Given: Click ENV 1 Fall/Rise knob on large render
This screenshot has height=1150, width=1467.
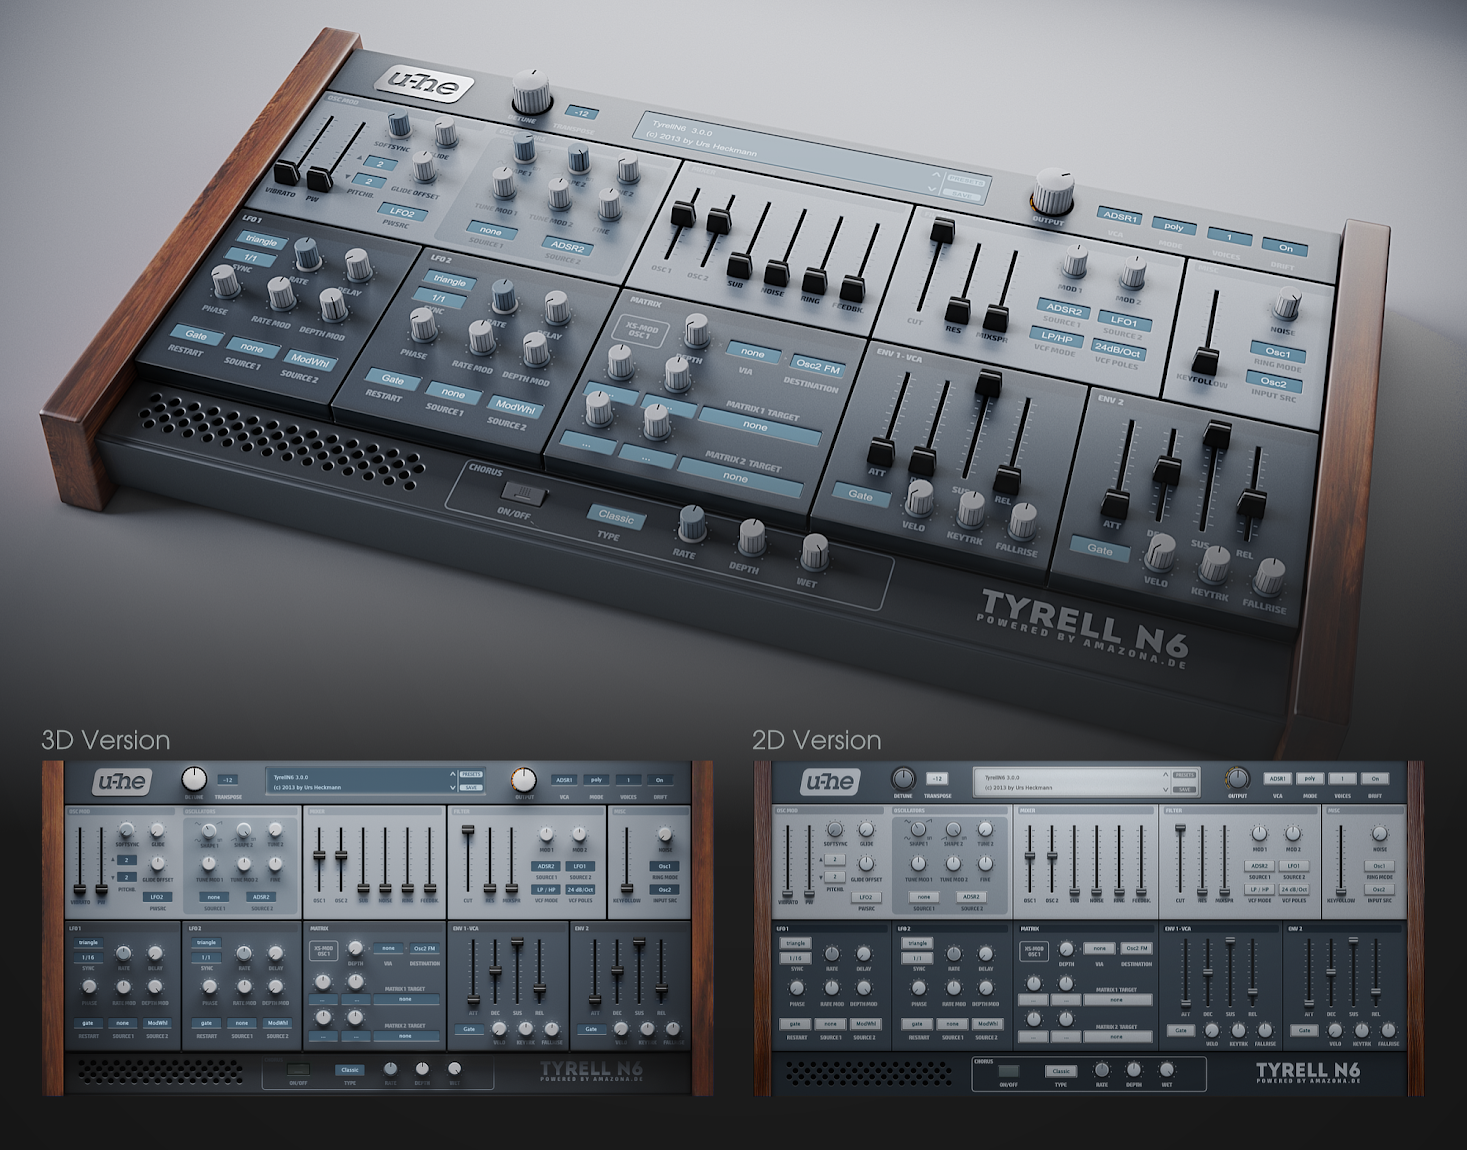Looking at the screenshot, I should coord(1023,521).
